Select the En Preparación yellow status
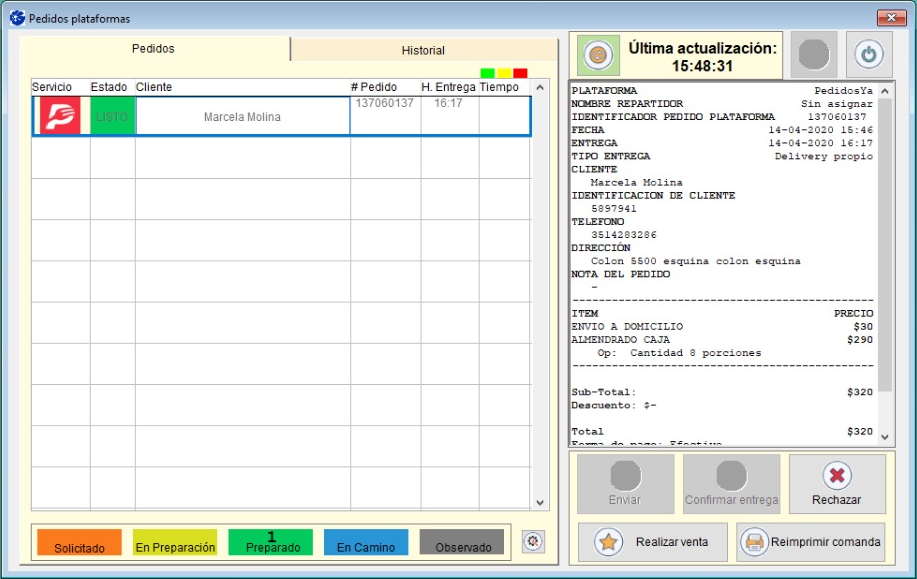 click(175, 542)
